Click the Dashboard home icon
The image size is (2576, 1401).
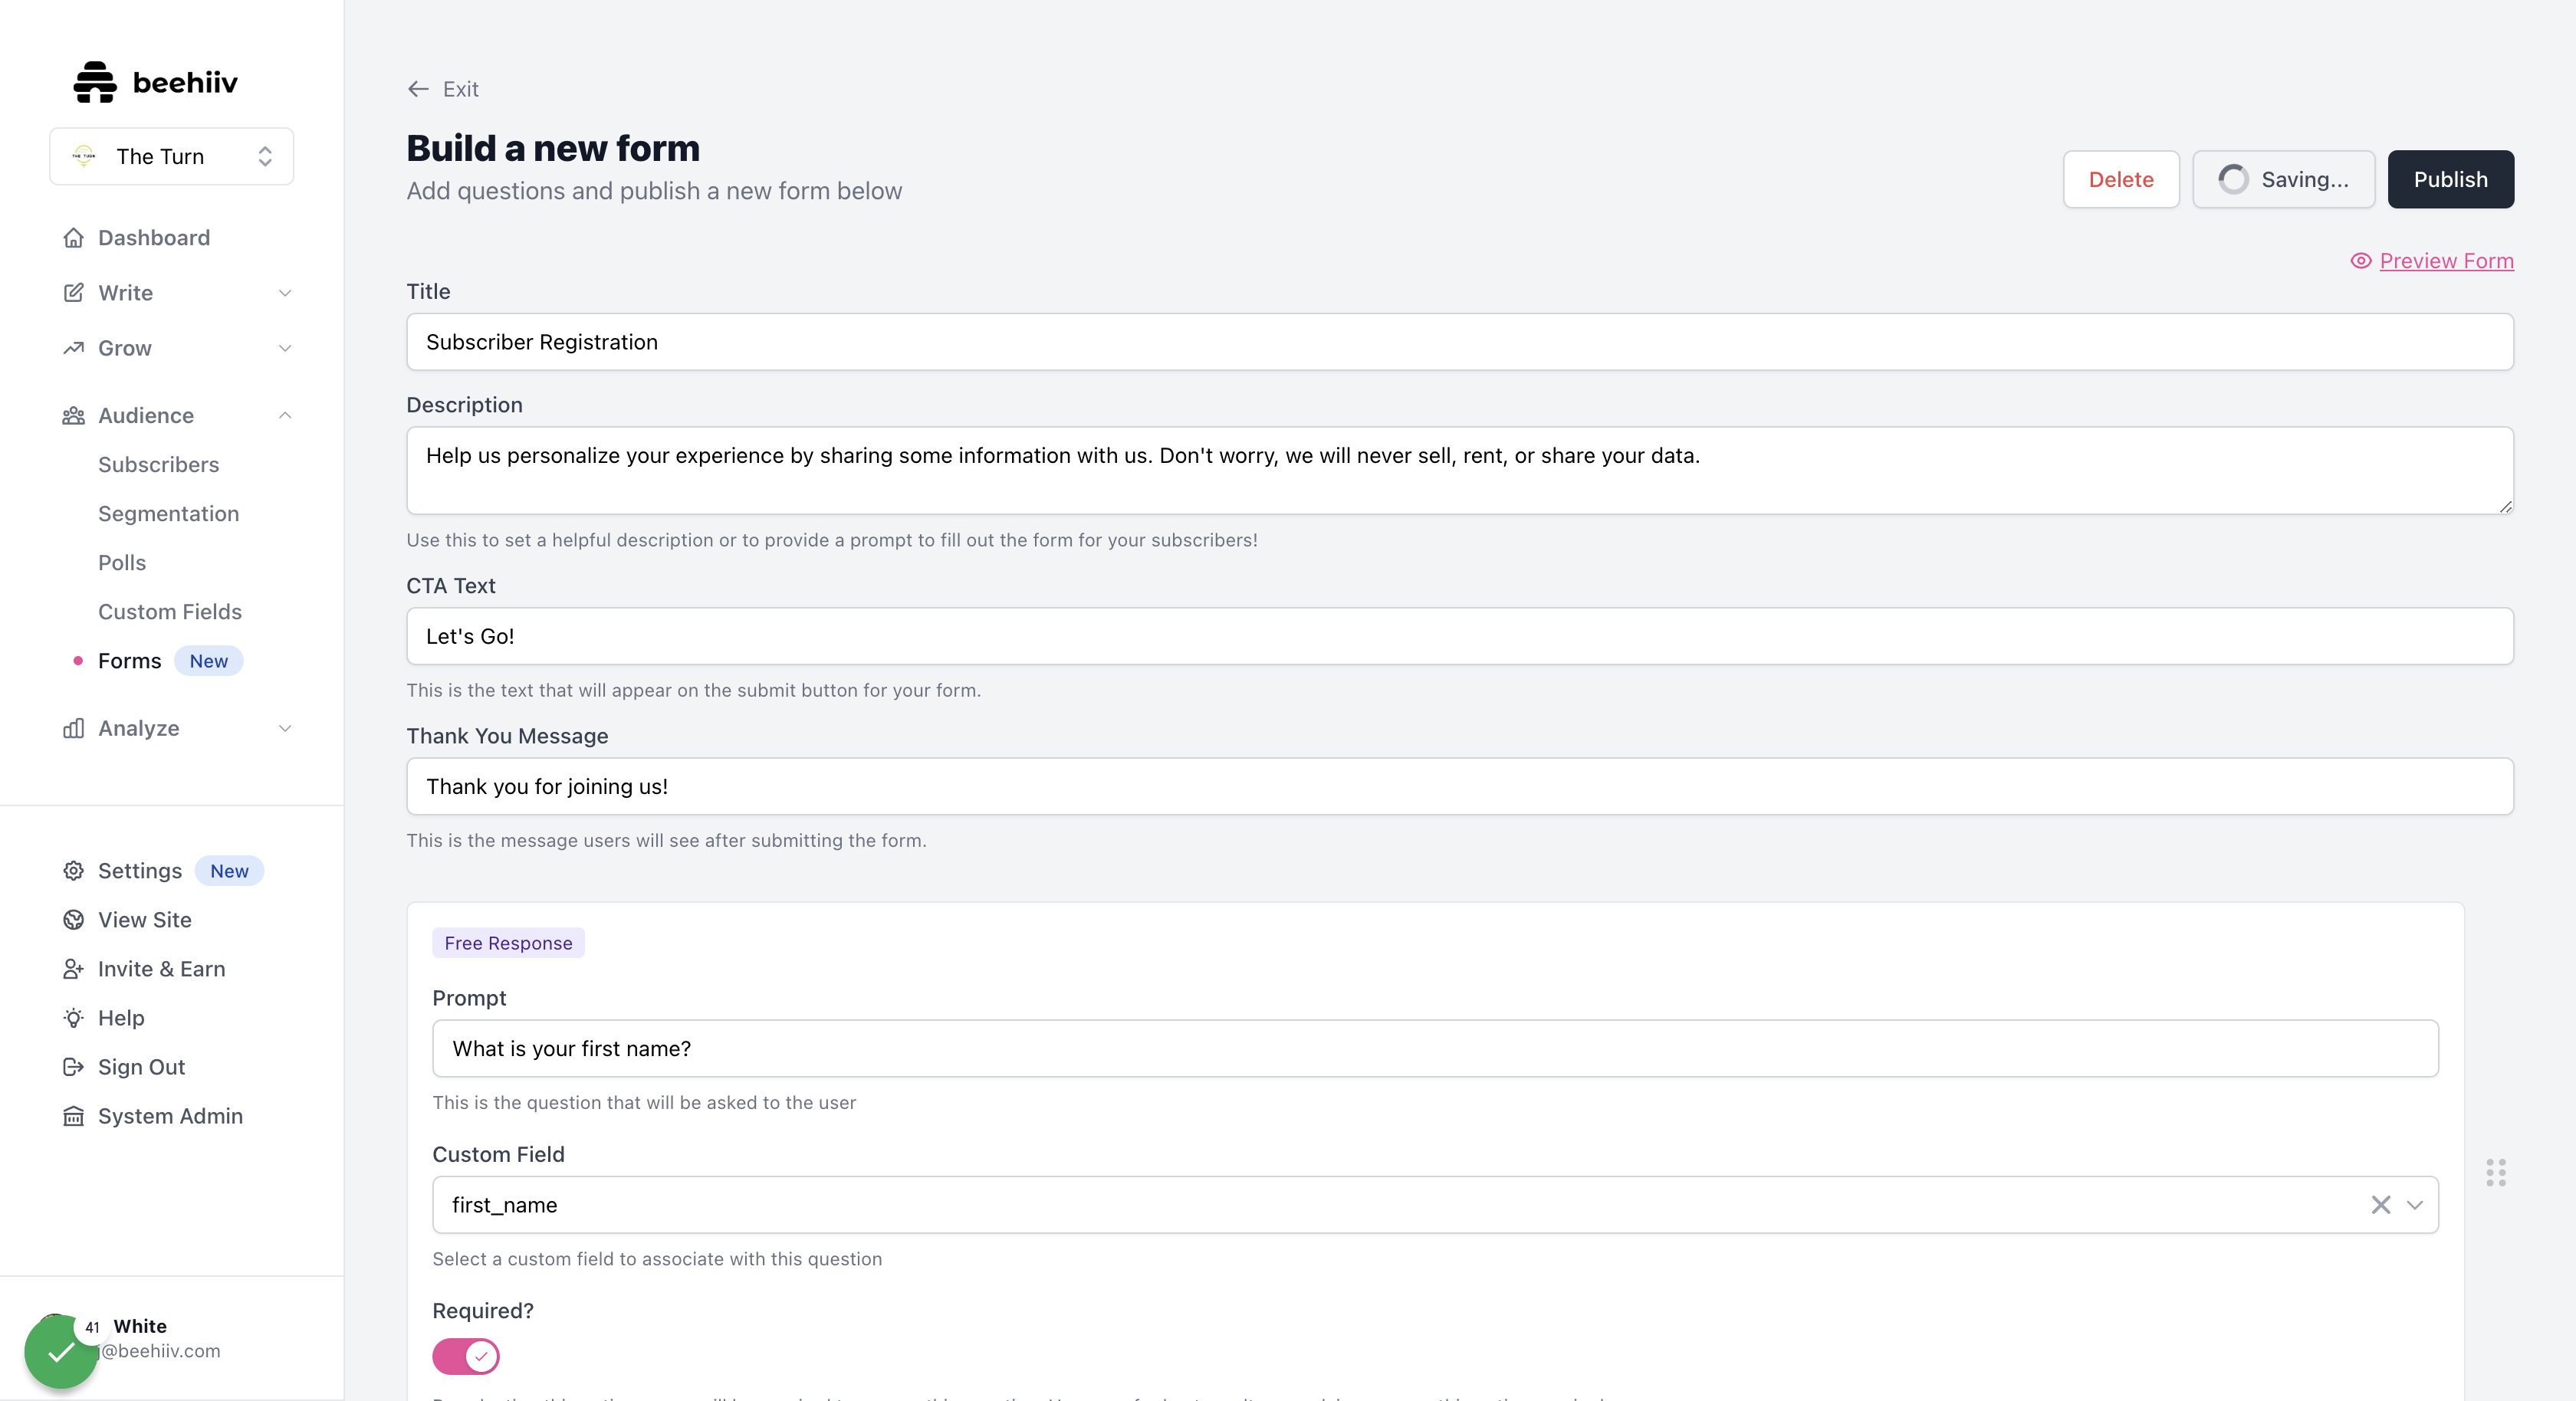click(73, 238)
